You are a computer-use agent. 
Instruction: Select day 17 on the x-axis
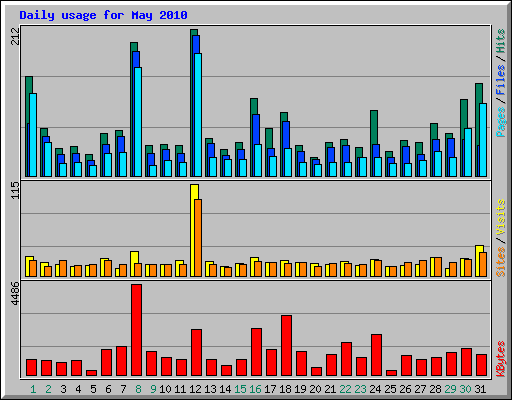pyautogui.click(x=270, y=389)
